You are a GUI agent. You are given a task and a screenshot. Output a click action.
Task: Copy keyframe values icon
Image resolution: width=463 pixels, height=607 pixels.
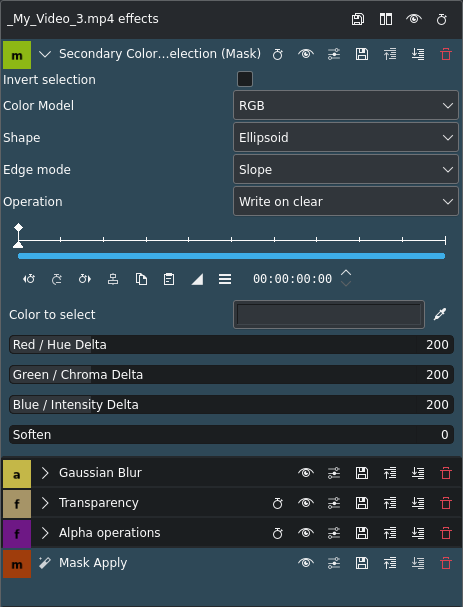(x=141, y=279)
